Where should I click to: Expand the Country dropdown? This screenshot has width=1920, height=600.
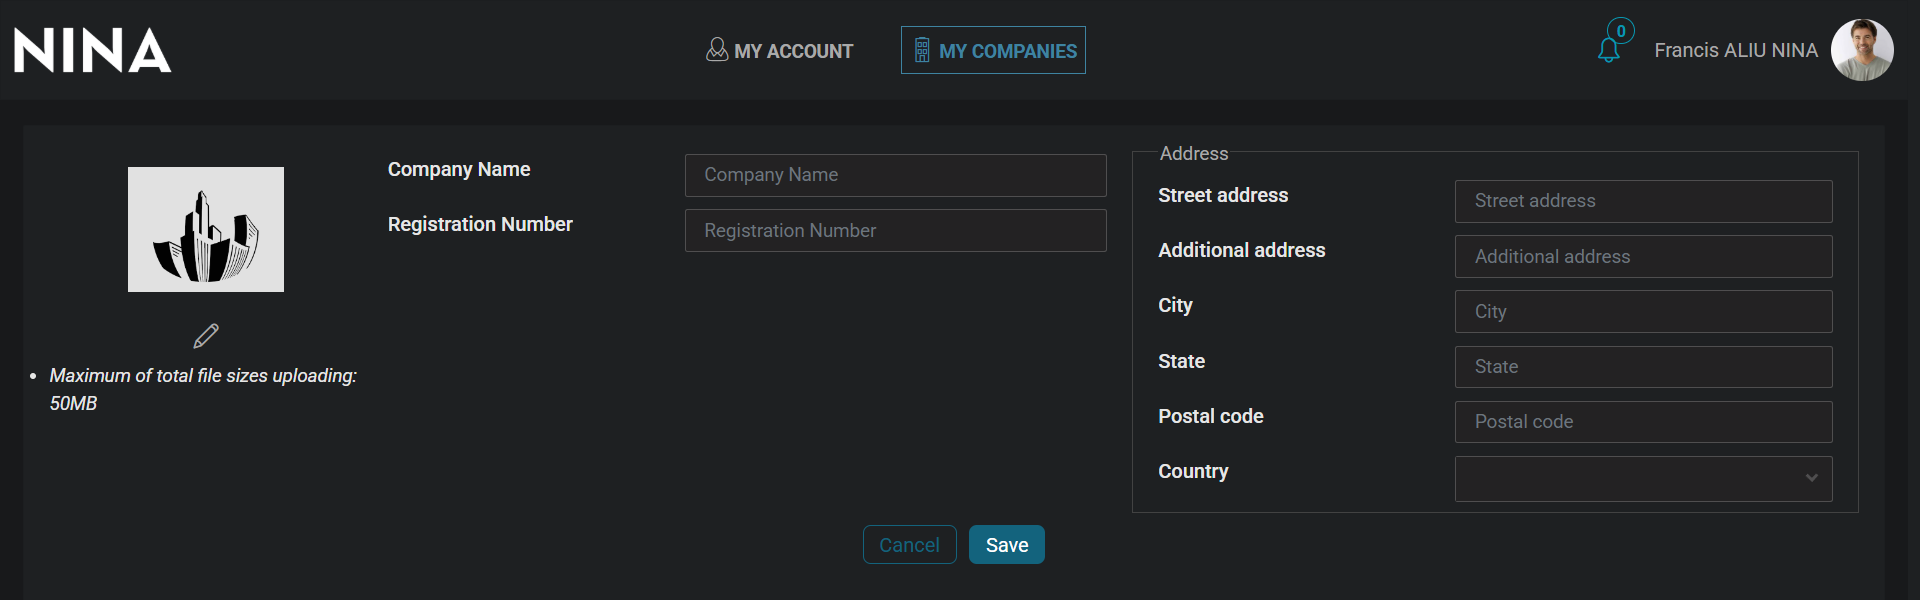click(x=1630, y=478)
